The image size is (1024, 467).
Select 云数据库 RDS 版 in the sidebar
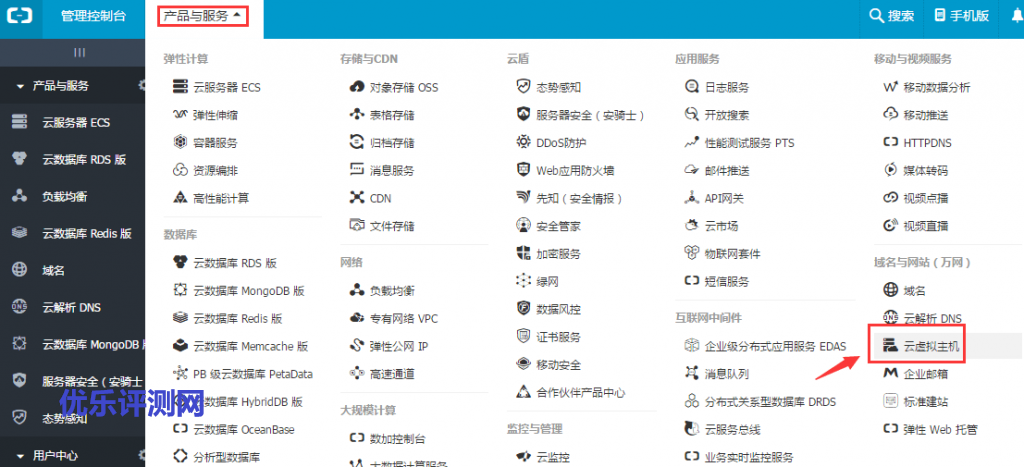tap(84, 159)
